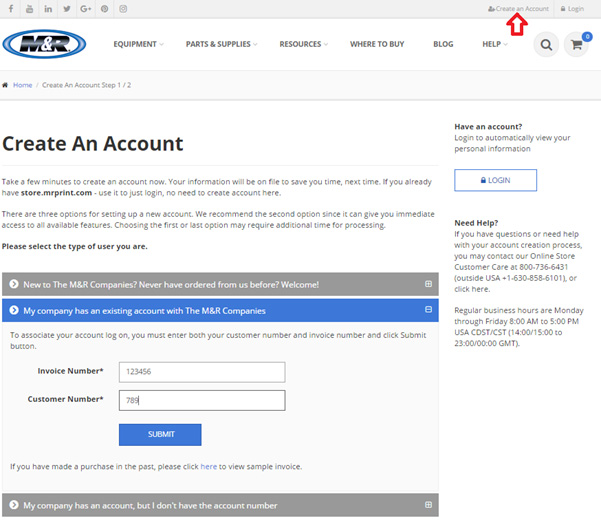The image size is (601, 527).
Task: Open the Pinterest social icon
Action: coord(104,8)
